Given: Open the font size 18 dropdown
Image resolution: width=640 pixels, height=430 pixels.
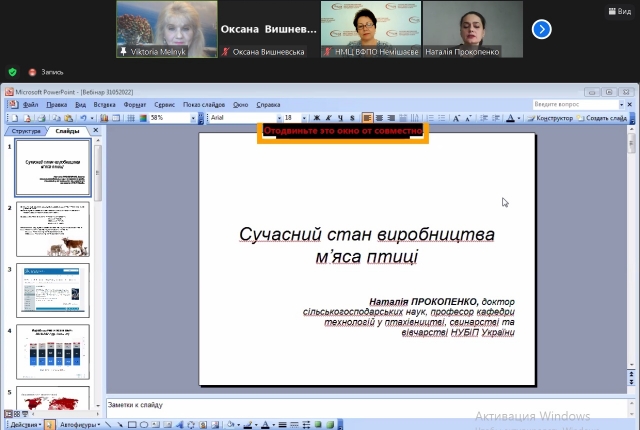Looking at the screenshot, I should [x=304, y=118].
